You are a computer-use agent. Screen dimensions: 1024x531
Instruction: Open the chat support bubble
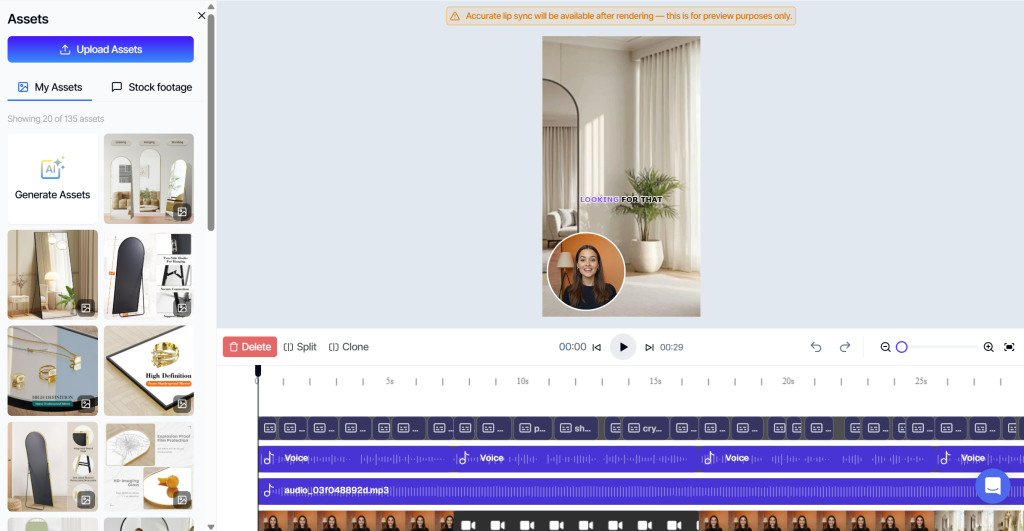pos(992,486)
